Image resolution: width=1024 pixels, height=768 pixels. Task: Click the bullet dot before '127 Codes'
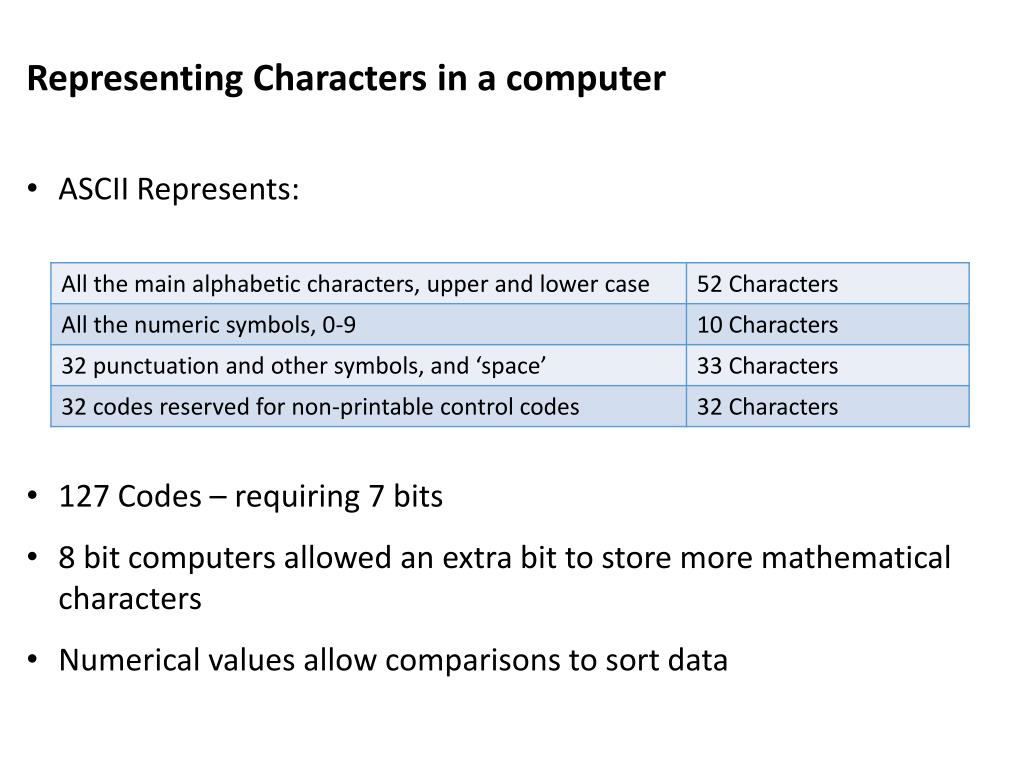point(33,496)
